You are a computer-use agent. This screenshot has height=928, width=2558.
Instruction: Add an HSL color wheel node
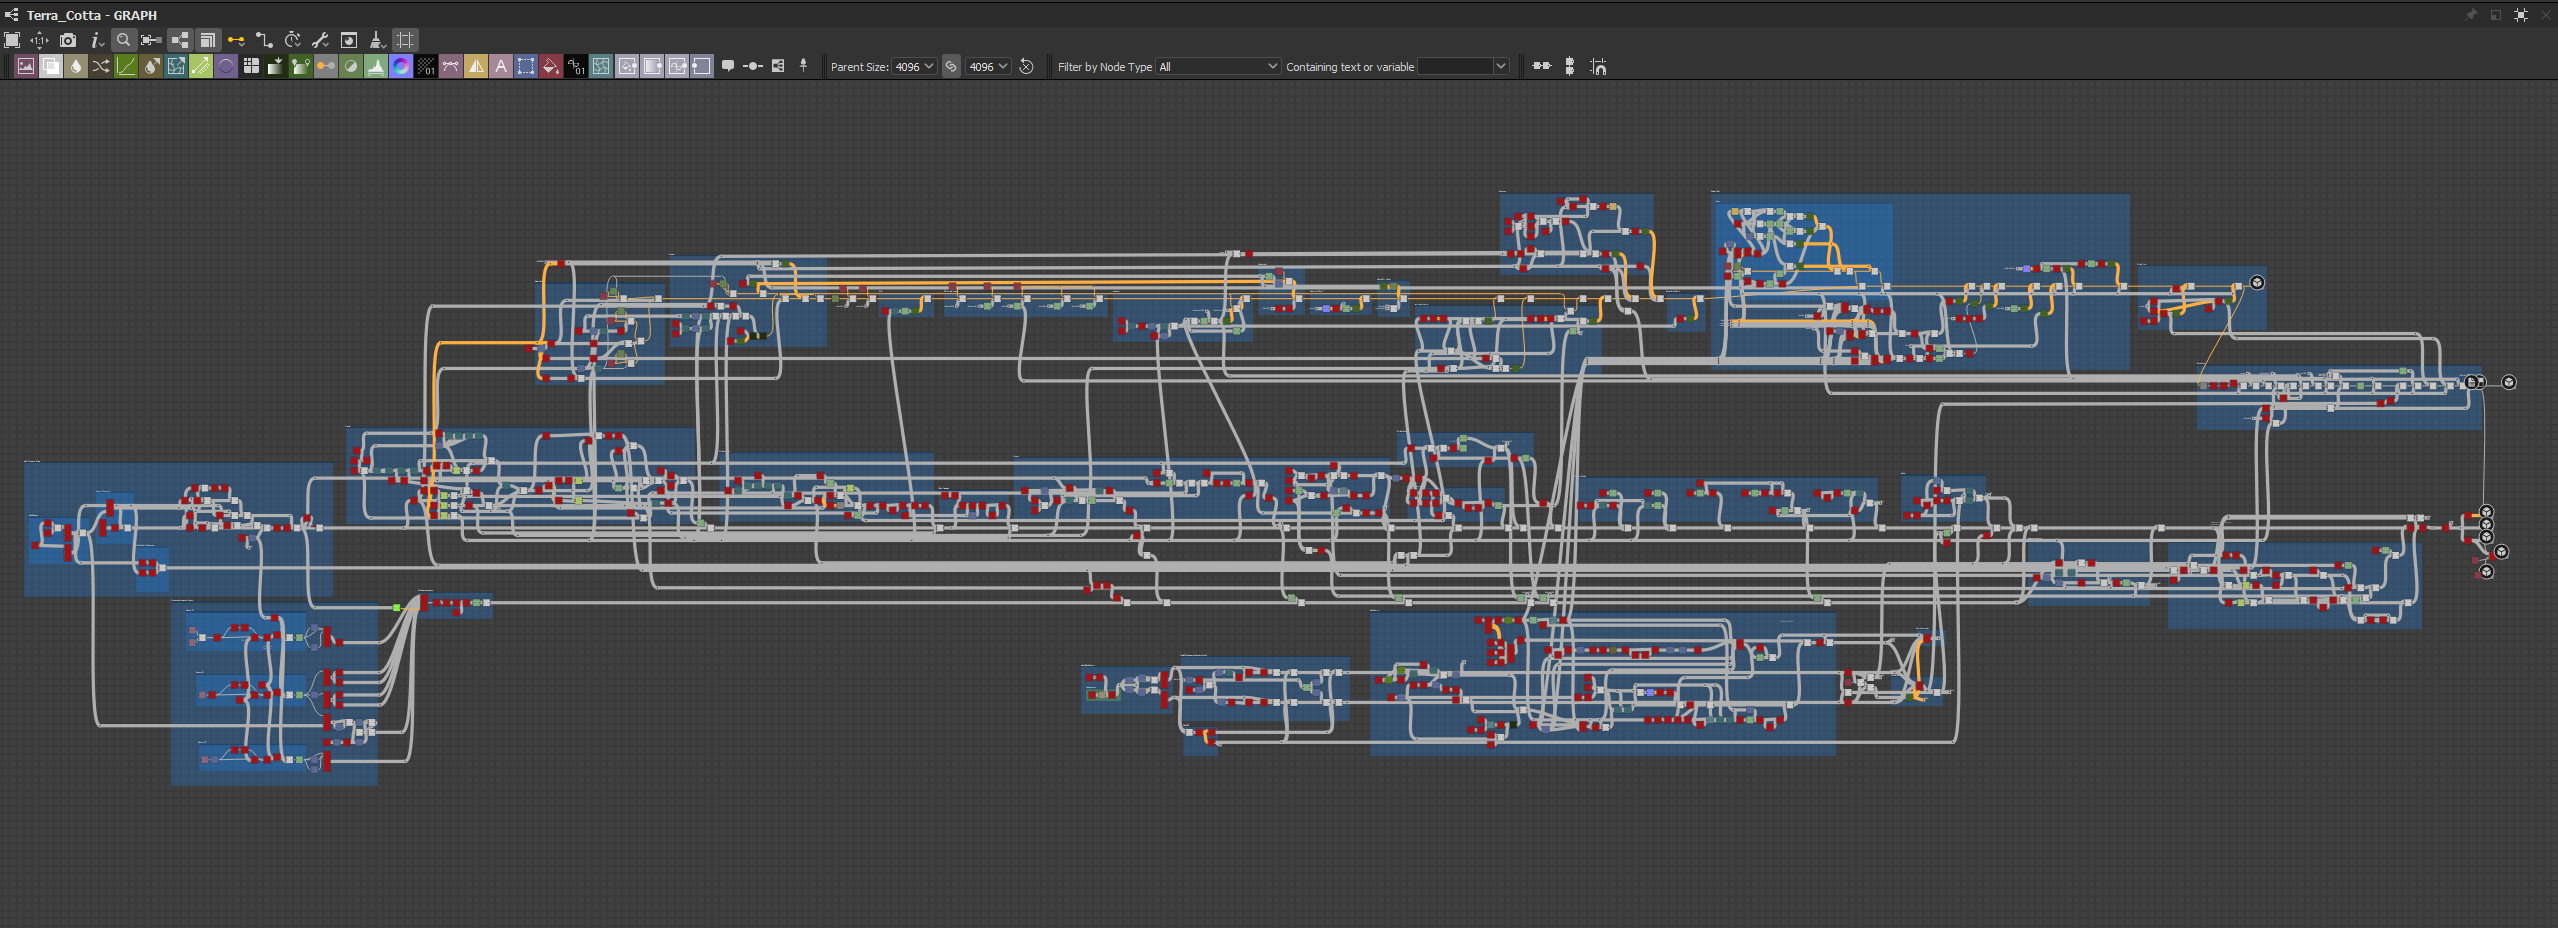pos(401,67)
